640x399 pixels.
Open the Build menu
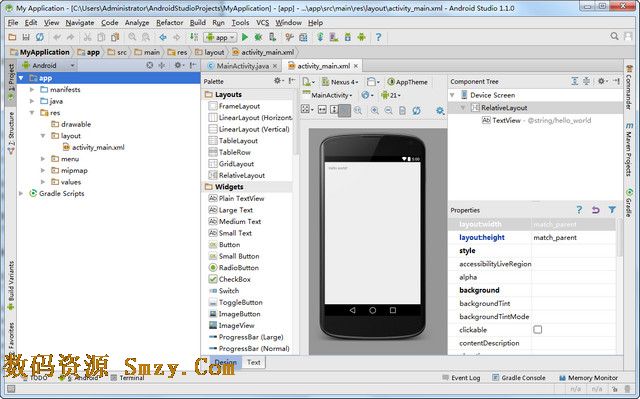(198, 23)
